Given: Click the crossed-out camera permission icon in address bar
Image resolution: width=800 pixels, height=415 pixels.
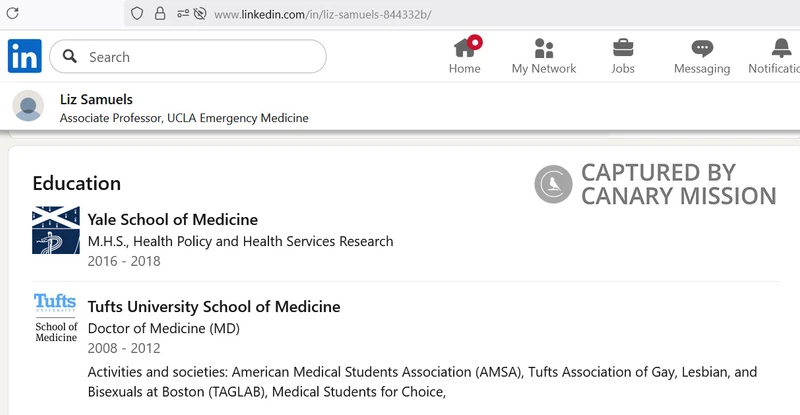Looking at the screenshot, I should pyautogui.click(x=200, y=14).
